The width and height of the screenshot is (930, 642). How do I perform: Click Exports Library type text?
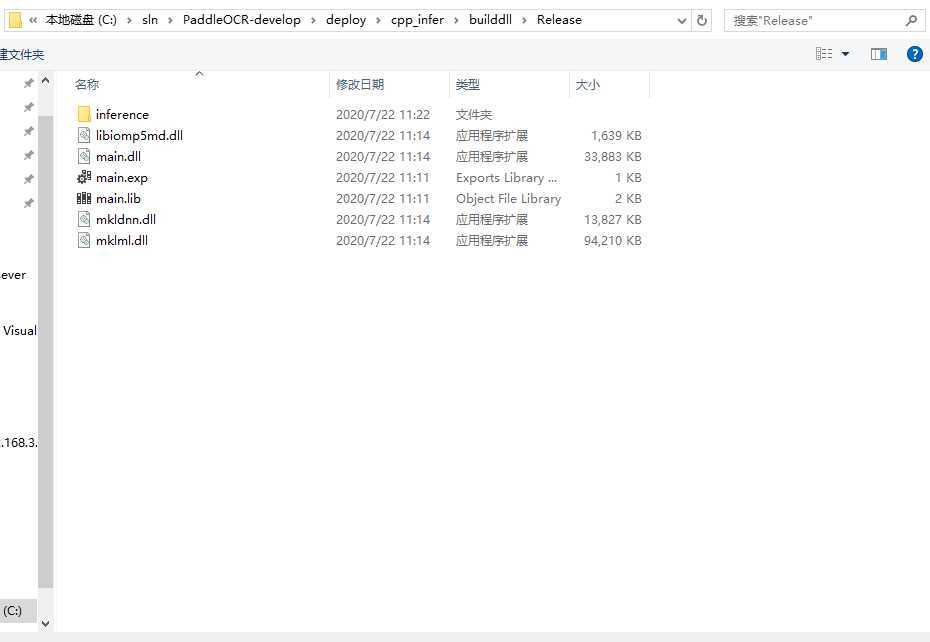tap(506, 177)
